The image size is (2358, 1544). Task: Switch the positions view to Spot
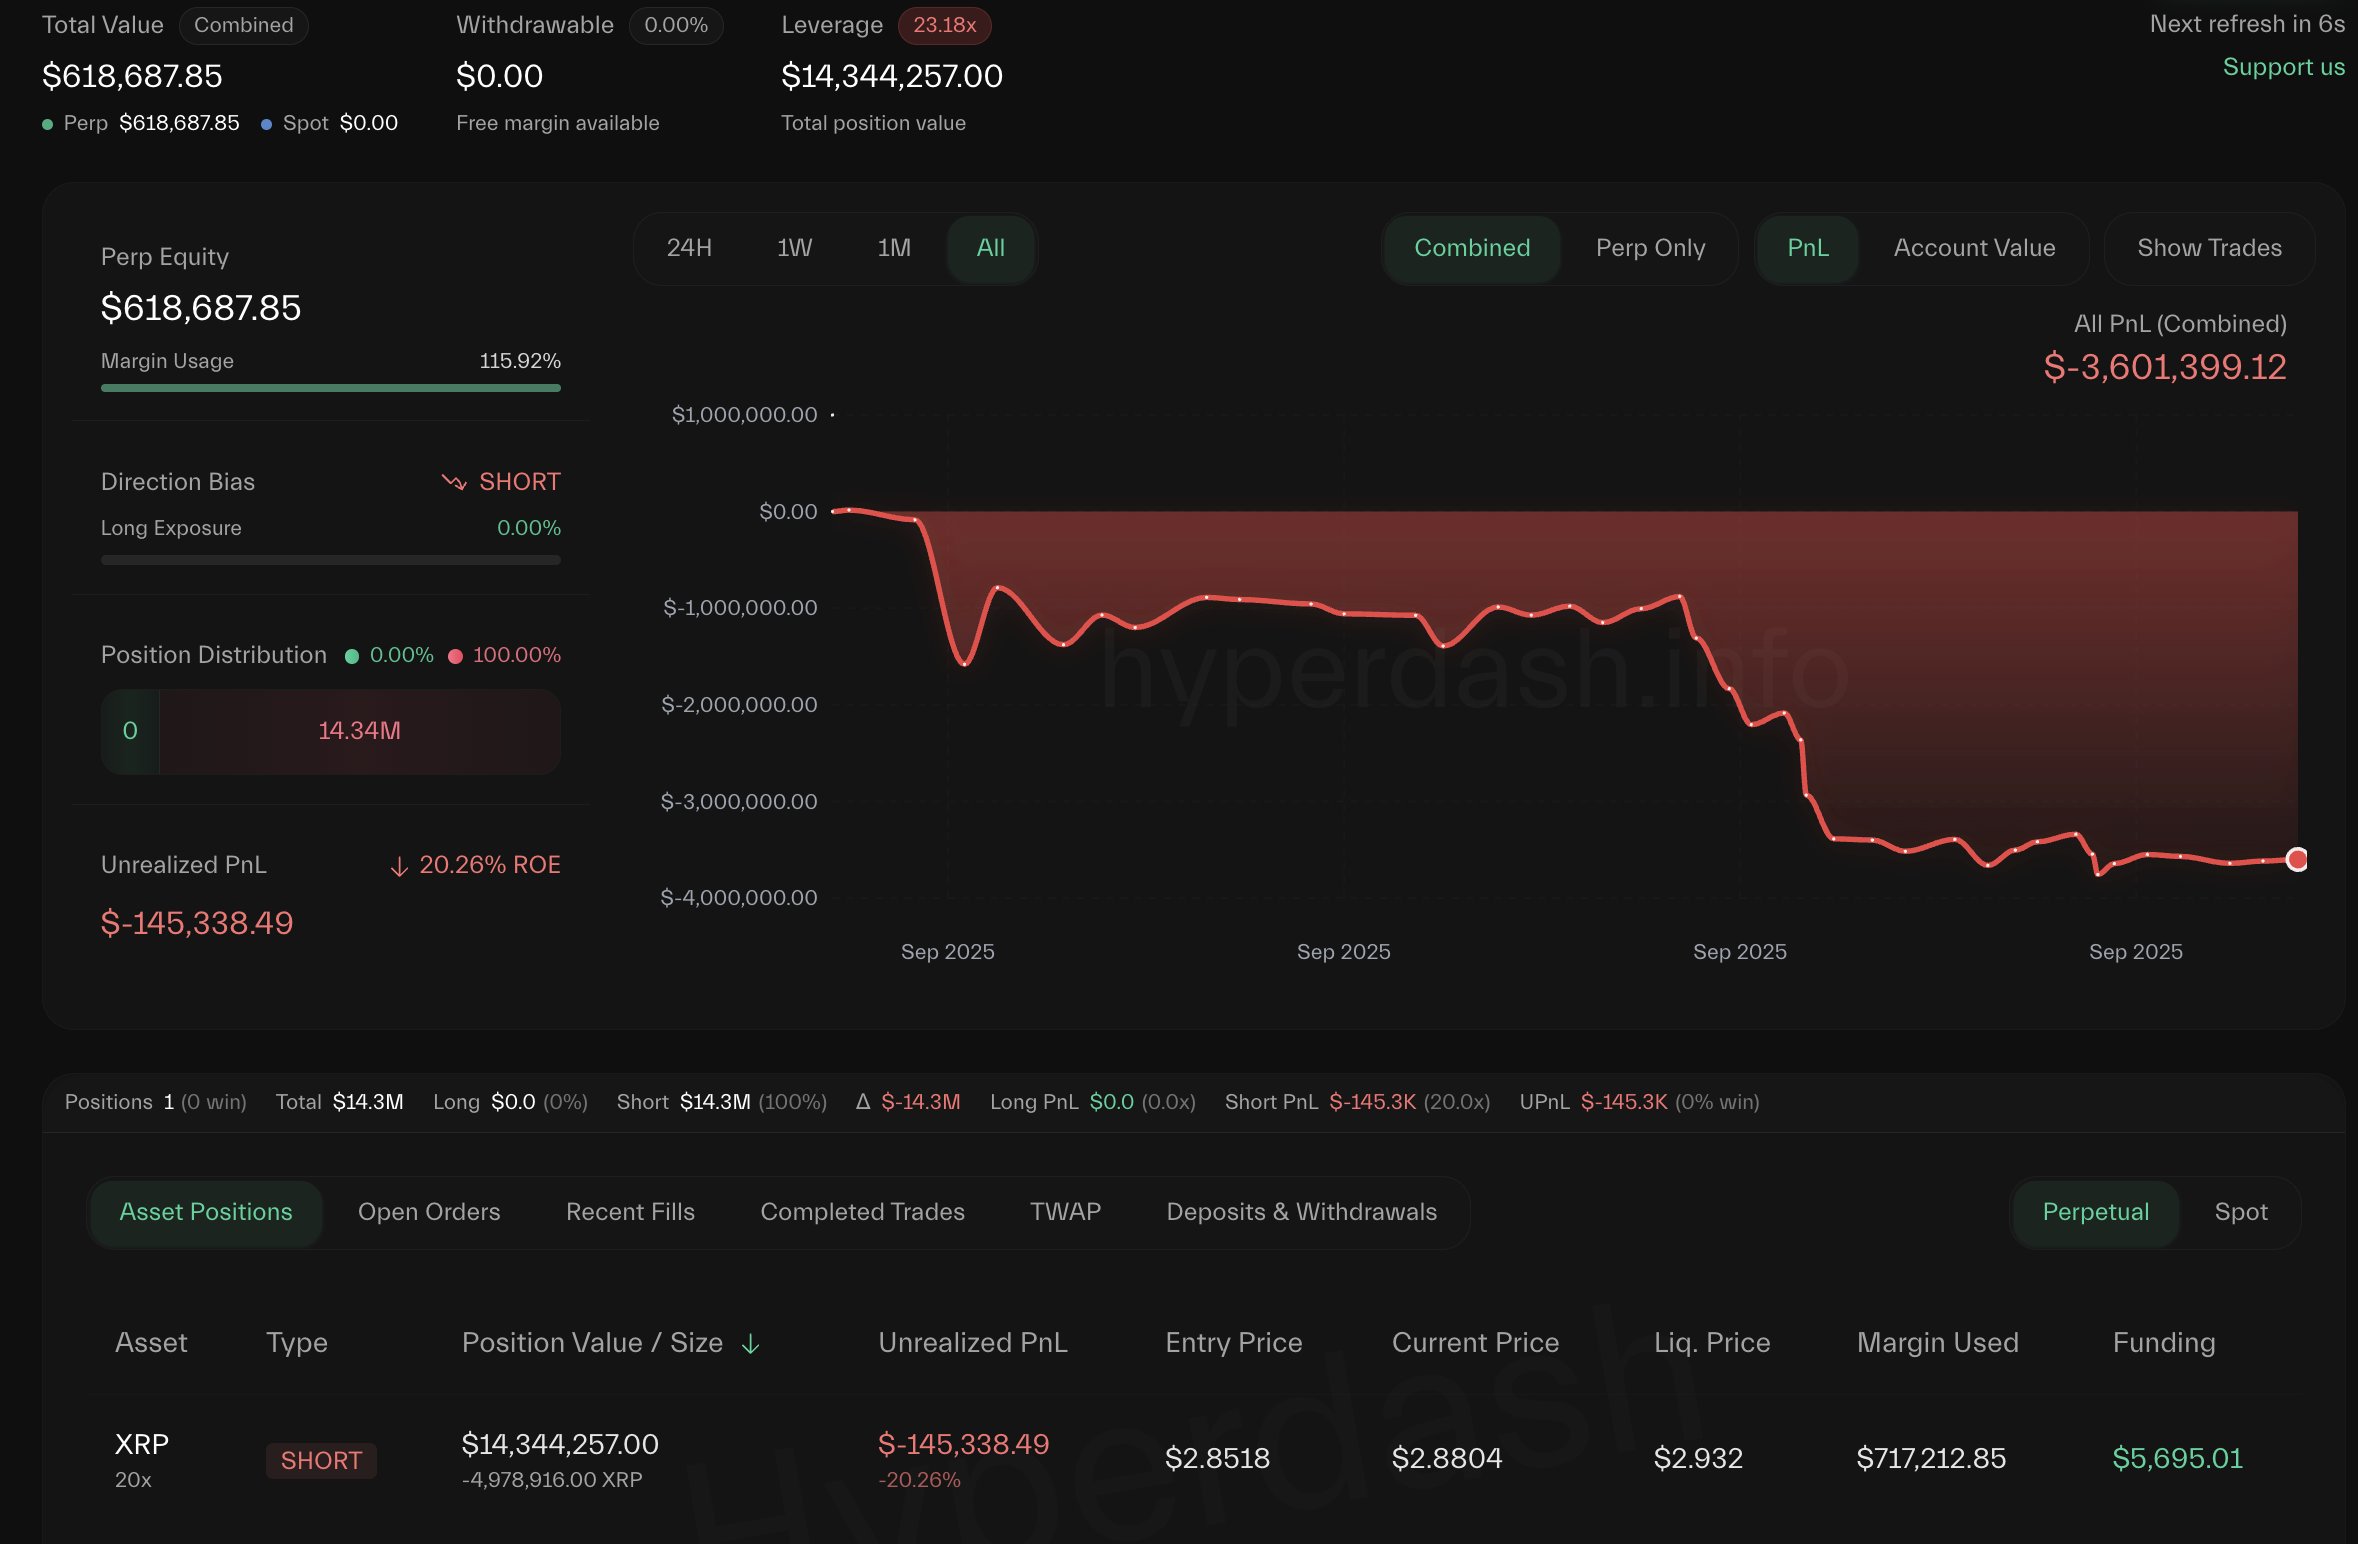click(2240, 1212)
